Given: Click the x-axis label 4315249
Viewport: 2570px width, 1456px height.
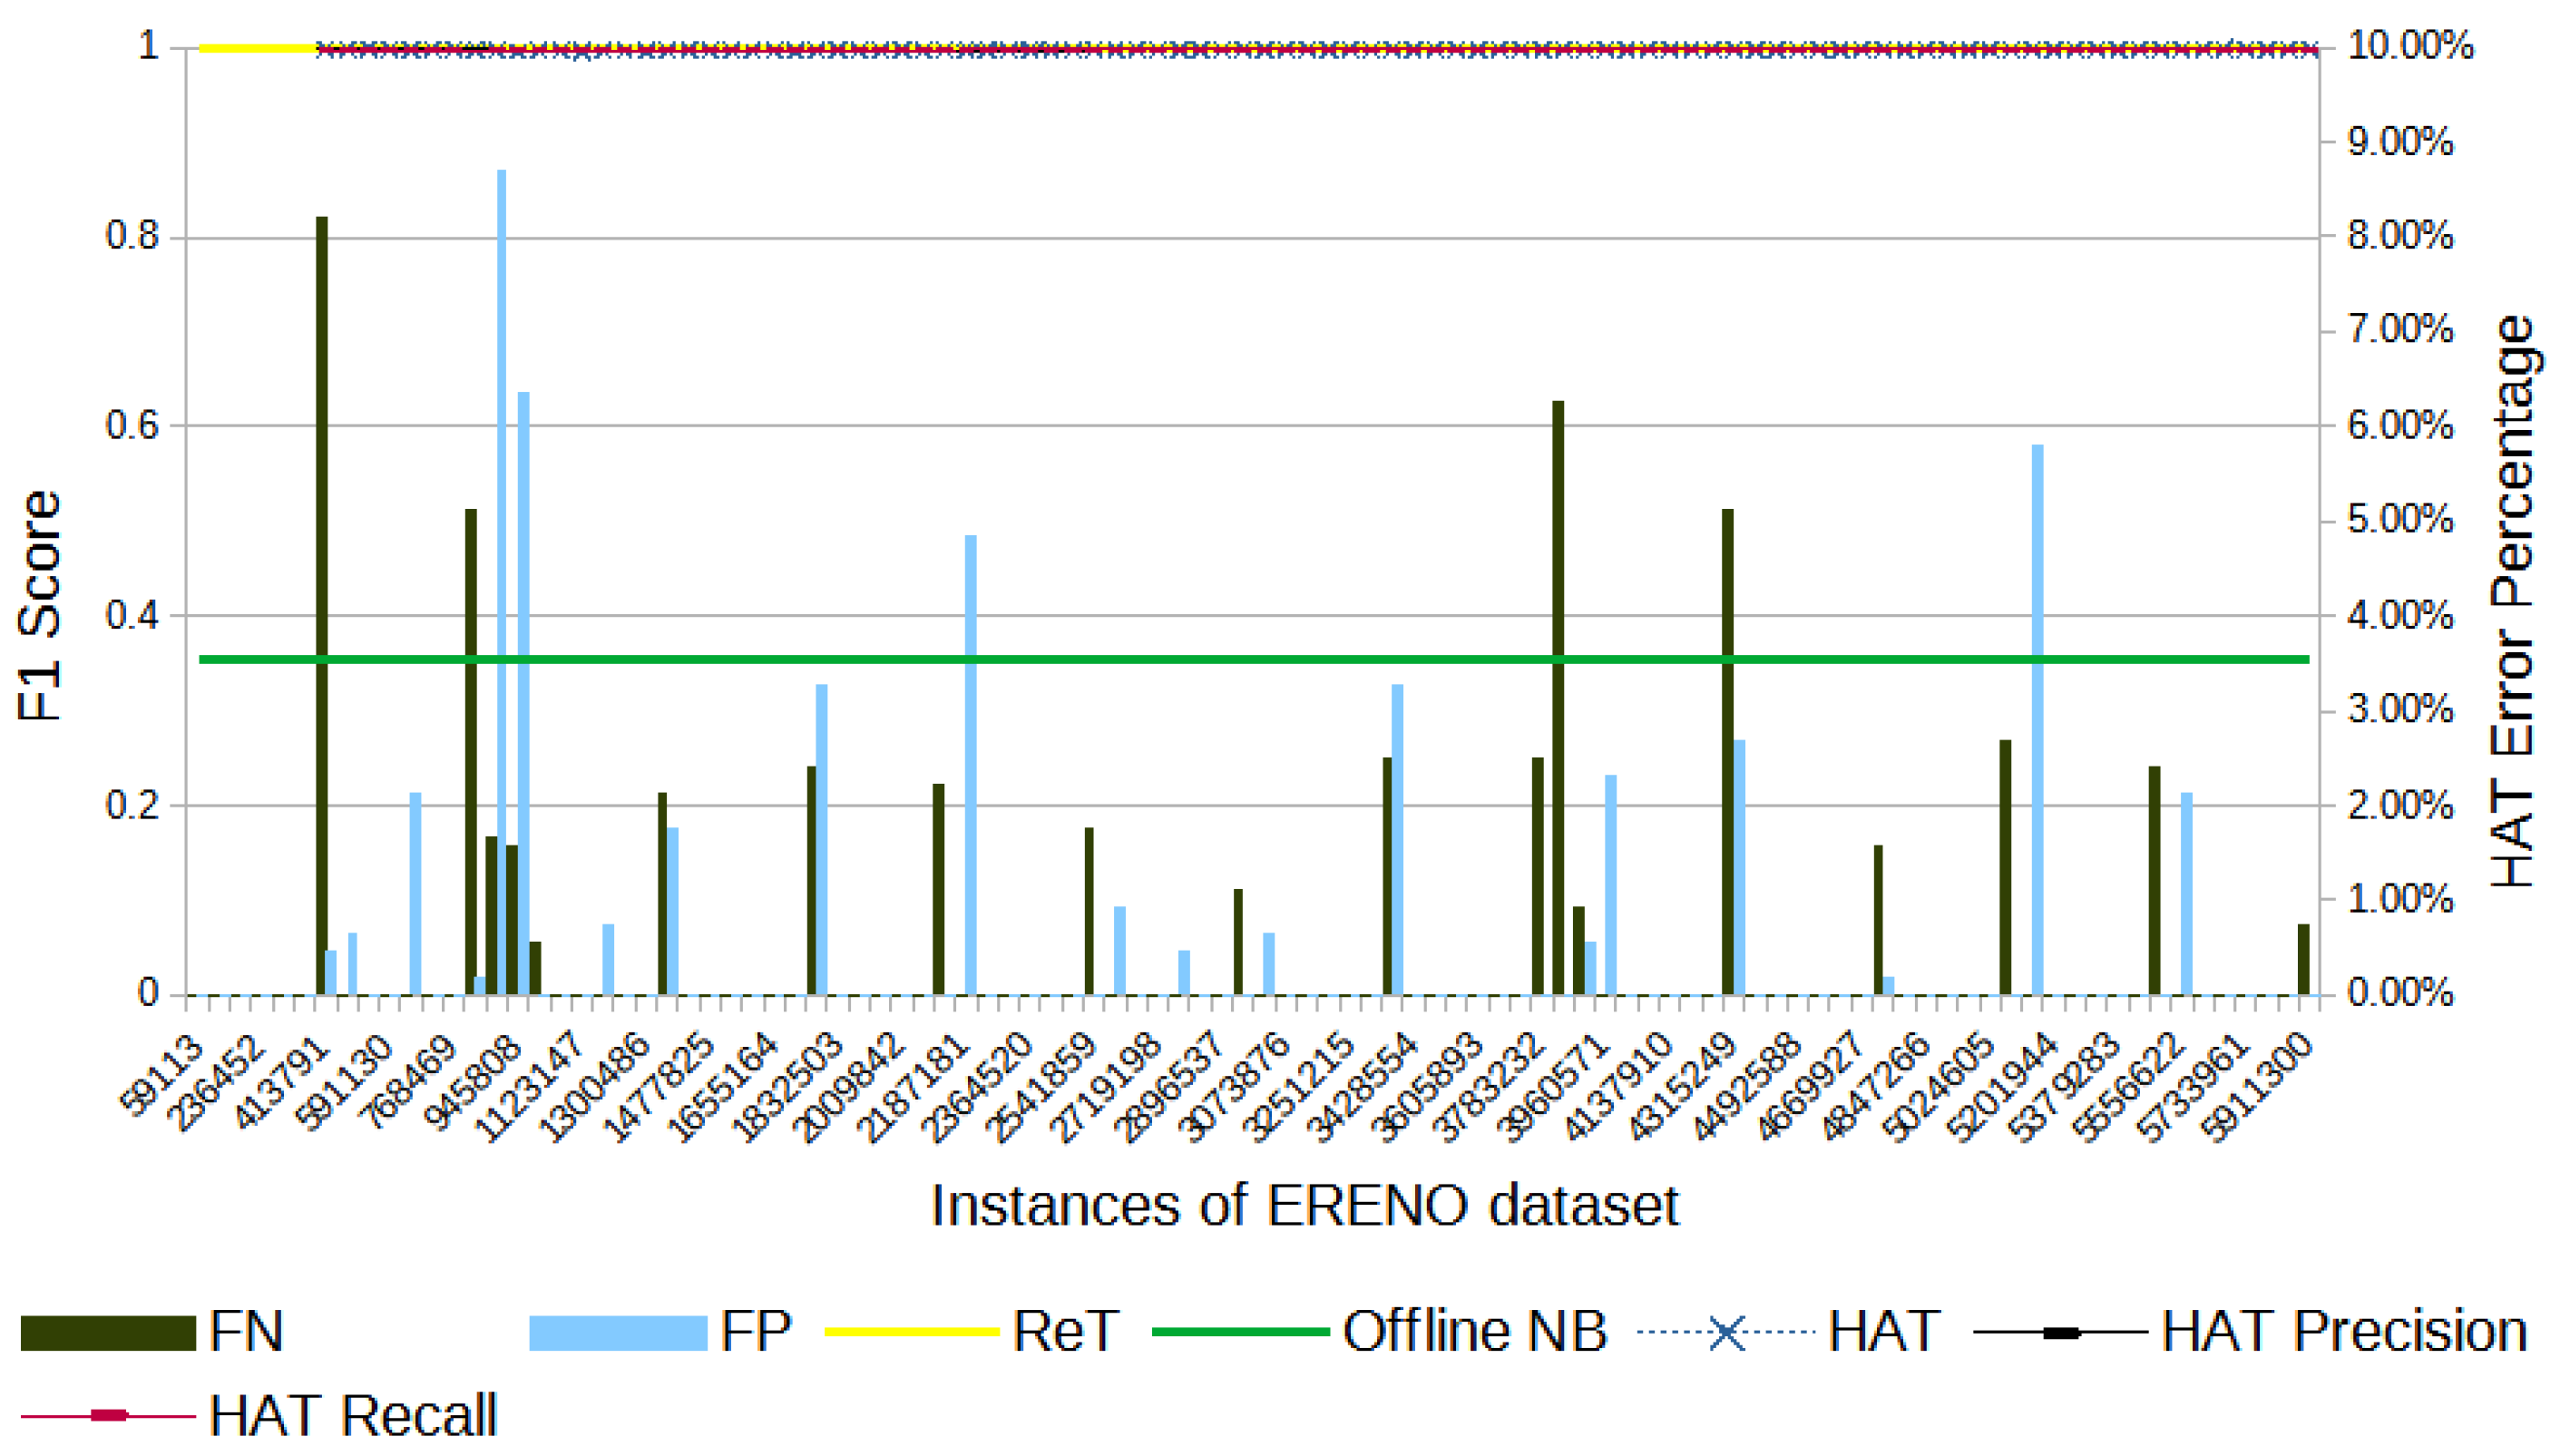Looking at the screenshot, I should pyautogui.click(x=1684, y=1089).
